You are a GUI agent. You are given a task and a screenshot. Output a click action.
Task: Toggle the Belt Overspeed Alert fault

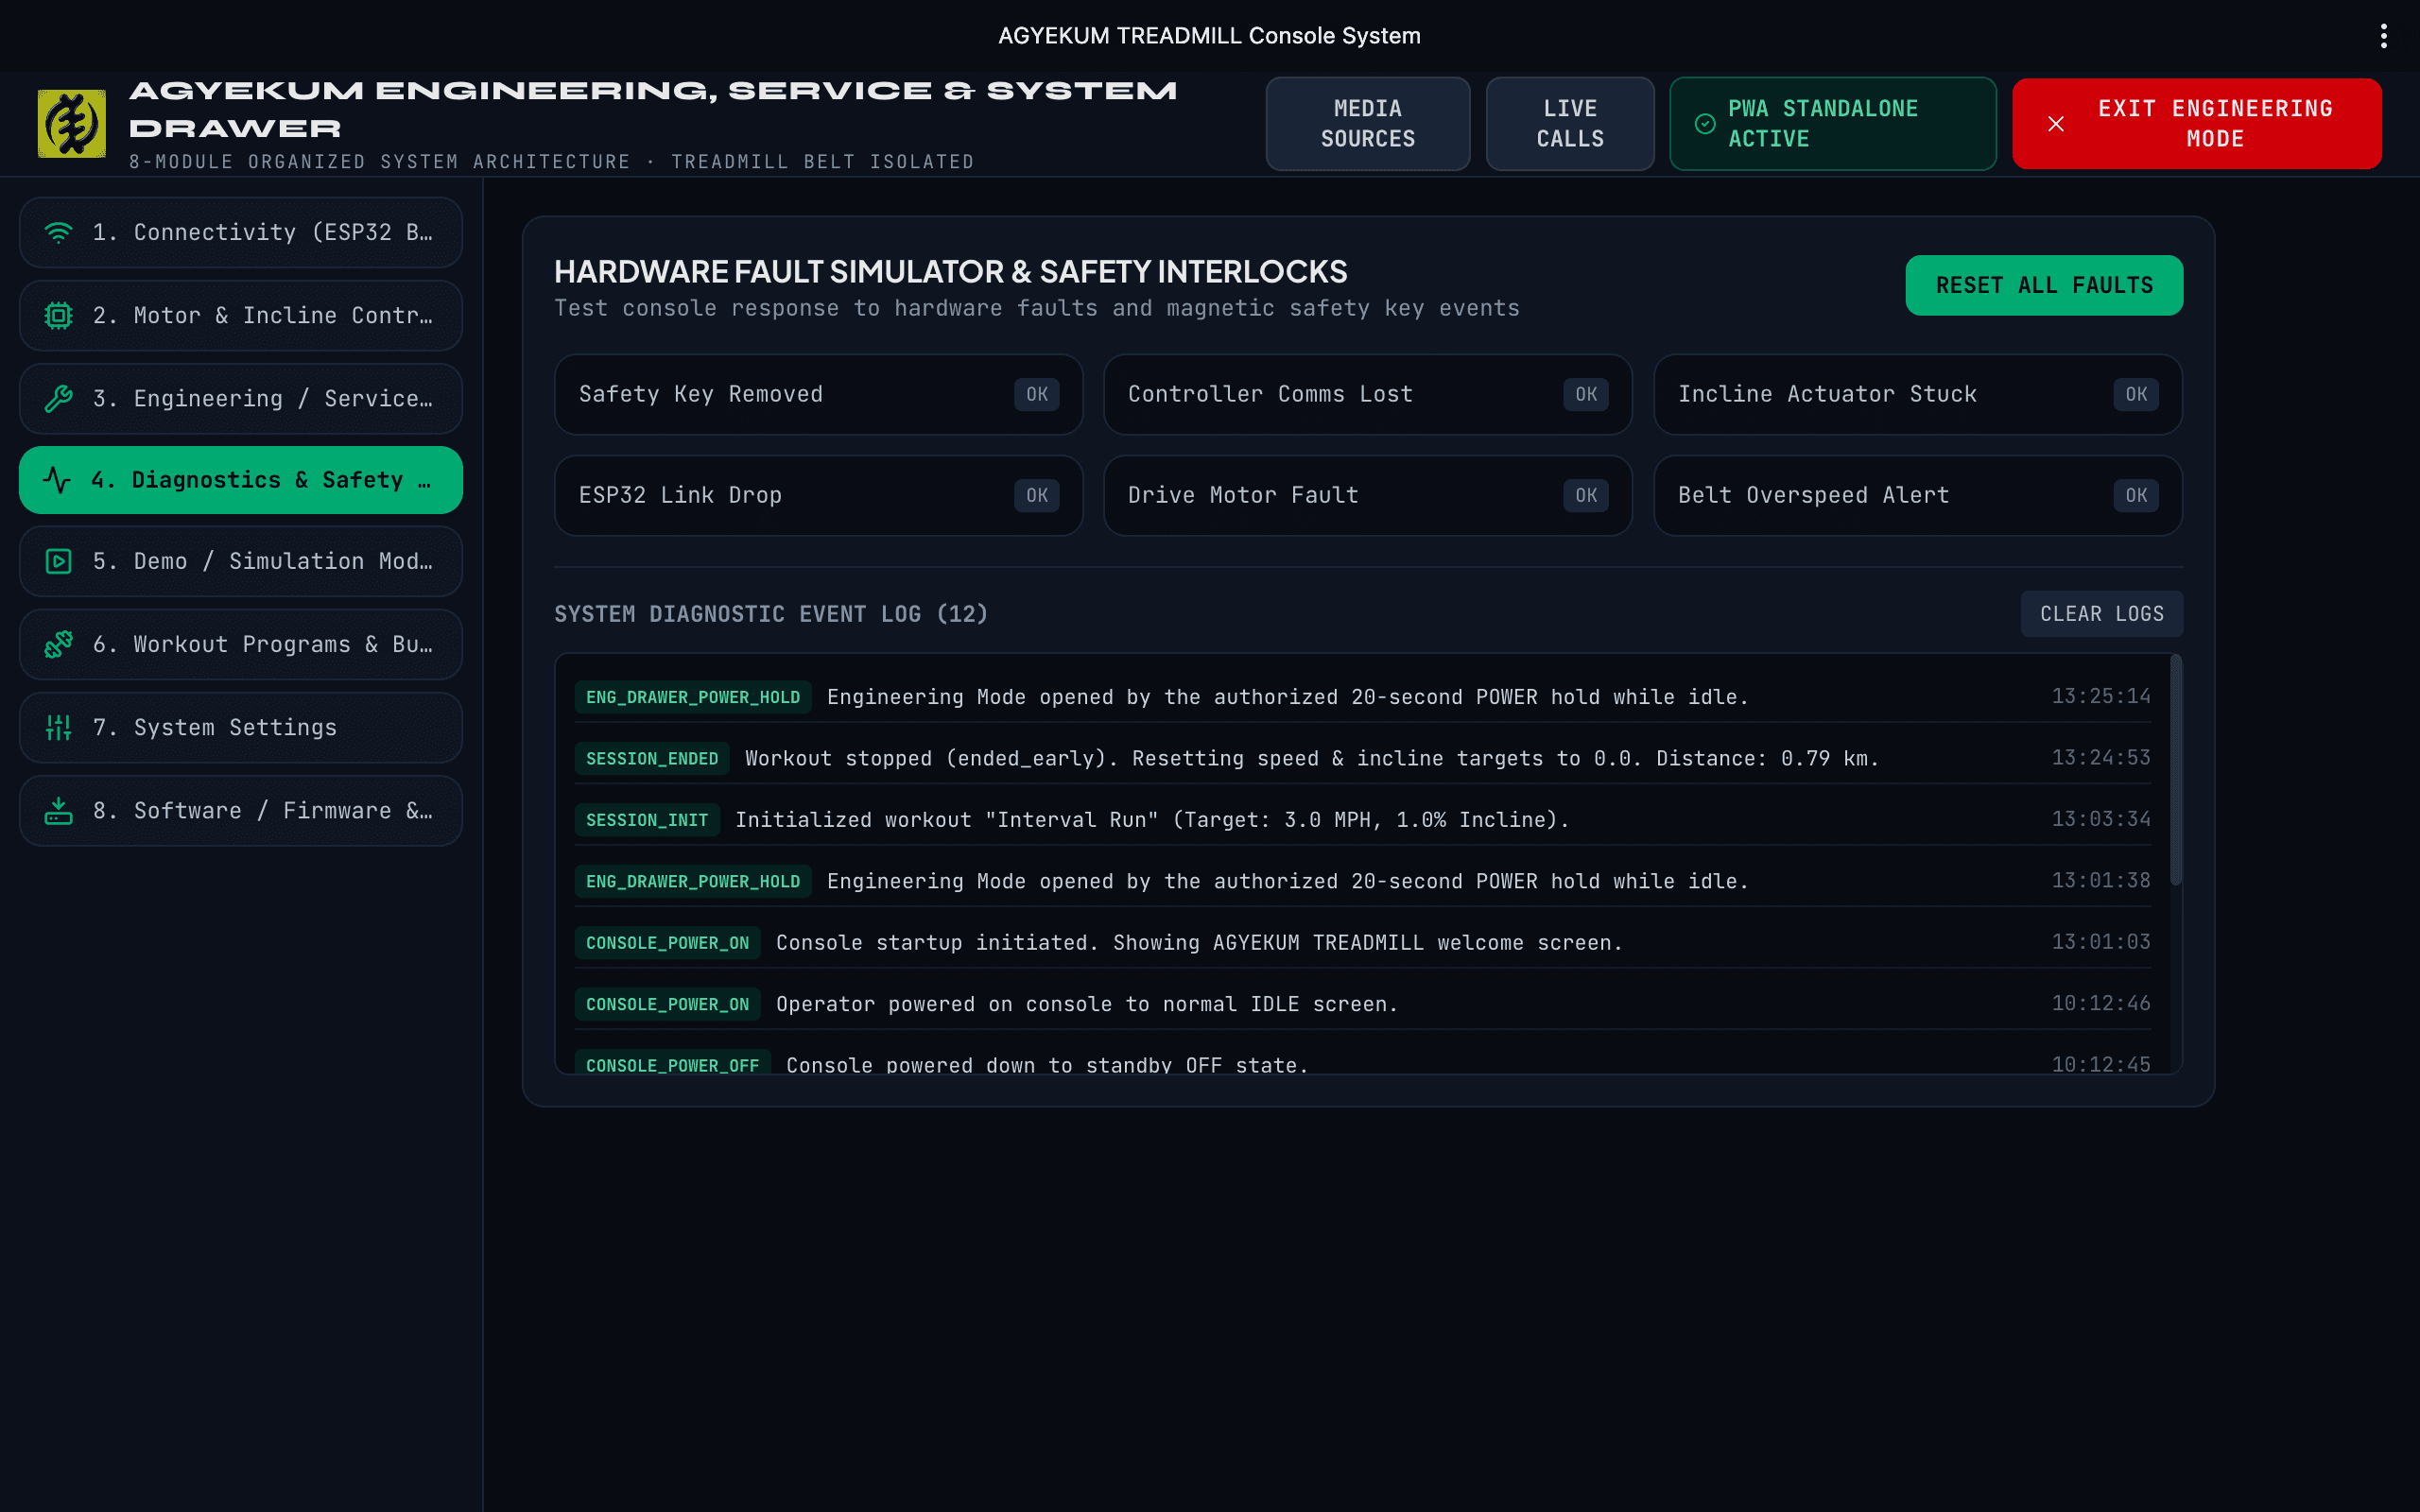click(1917, 496)
